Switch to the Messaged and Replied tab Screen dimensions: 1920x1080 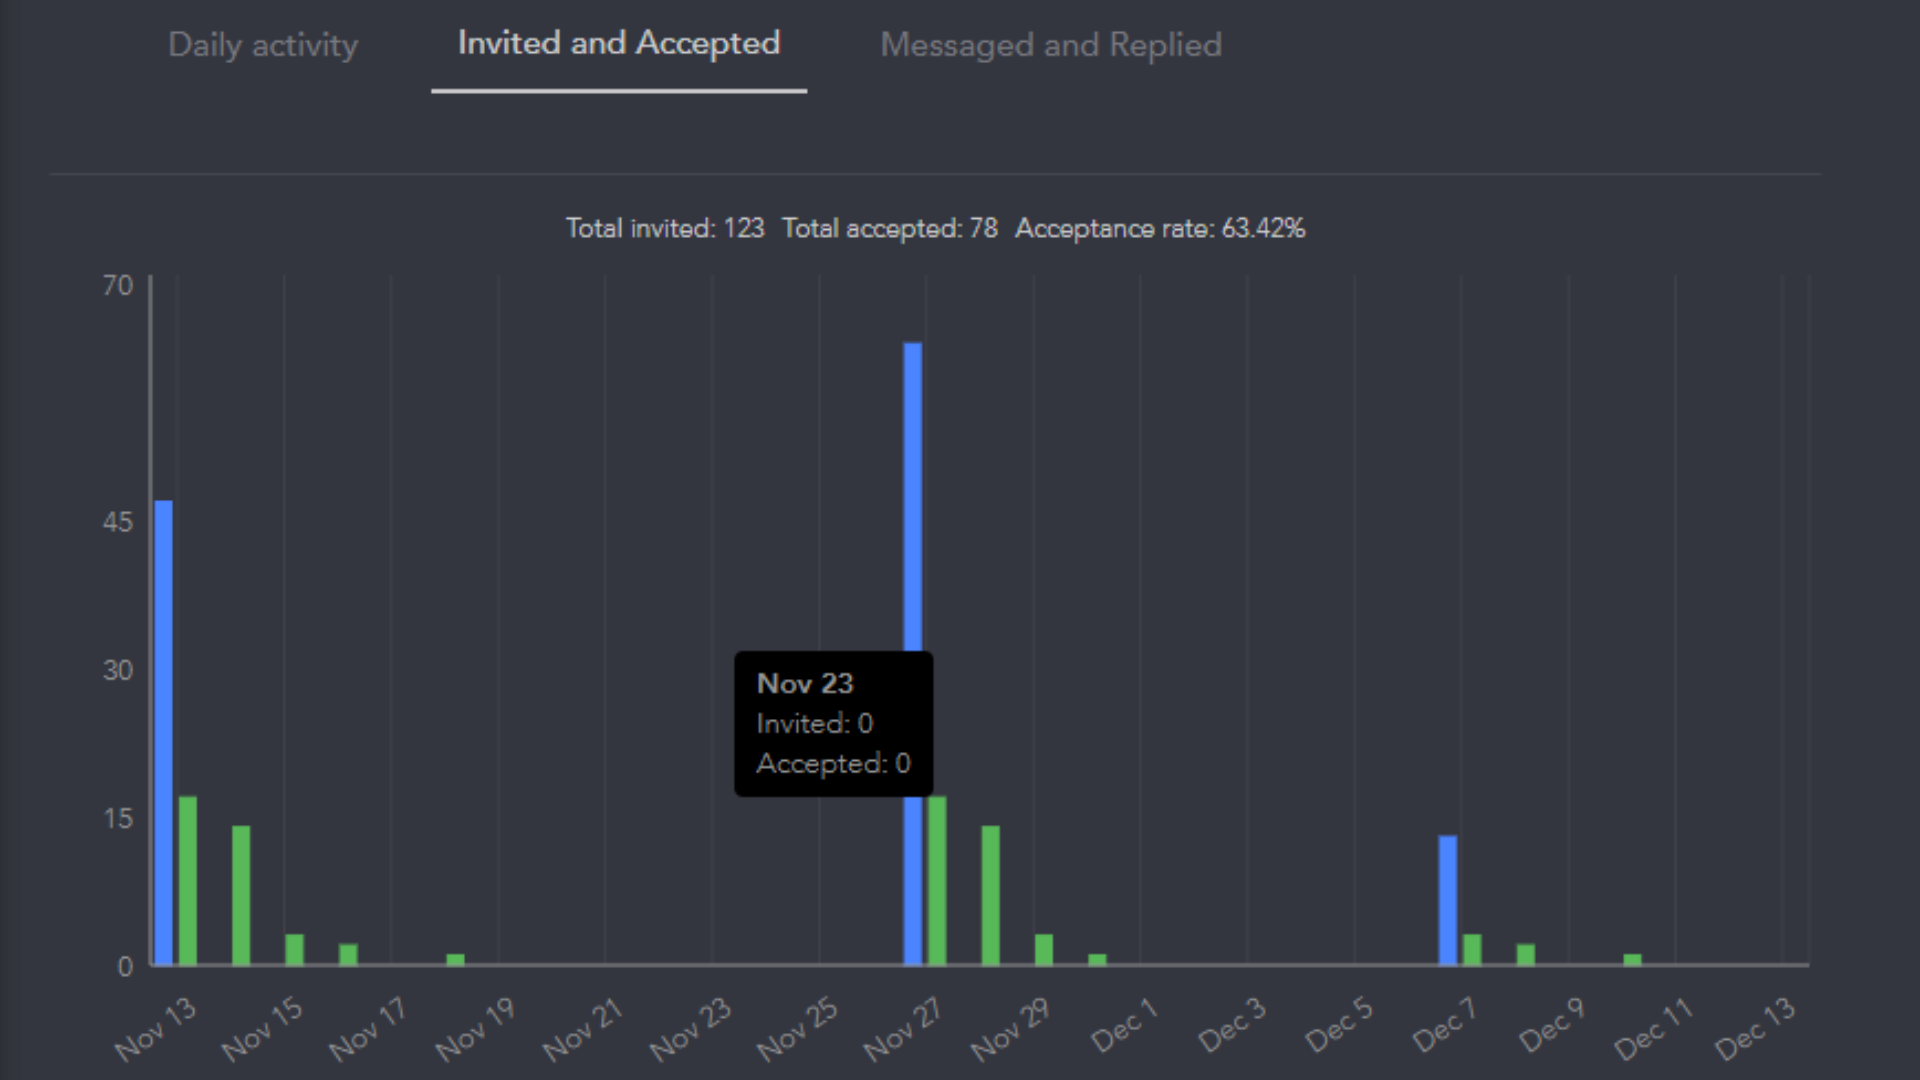pyautogui.click(x=1051, y=45)
